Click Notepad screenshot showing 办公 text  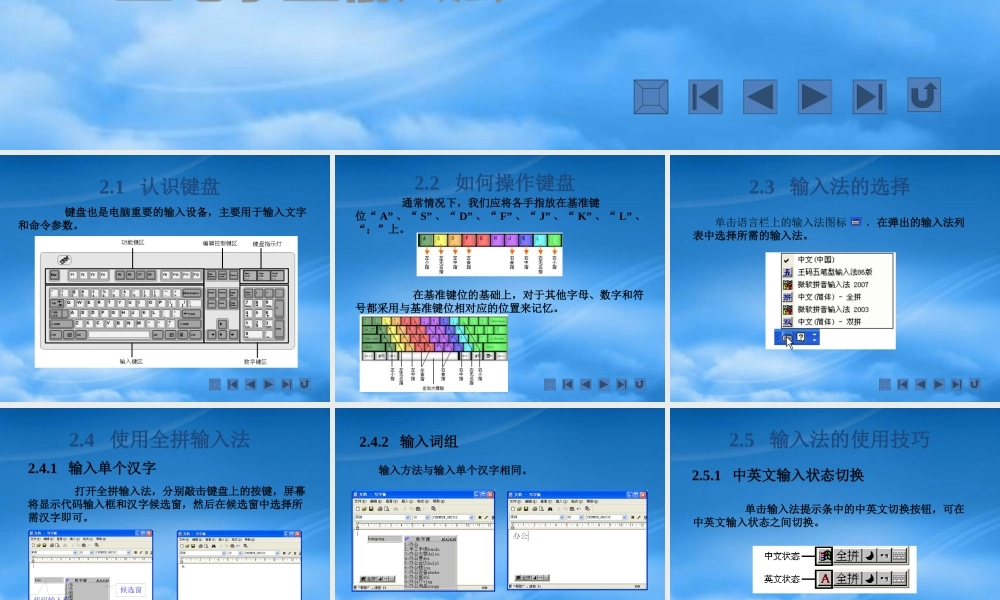577,540
